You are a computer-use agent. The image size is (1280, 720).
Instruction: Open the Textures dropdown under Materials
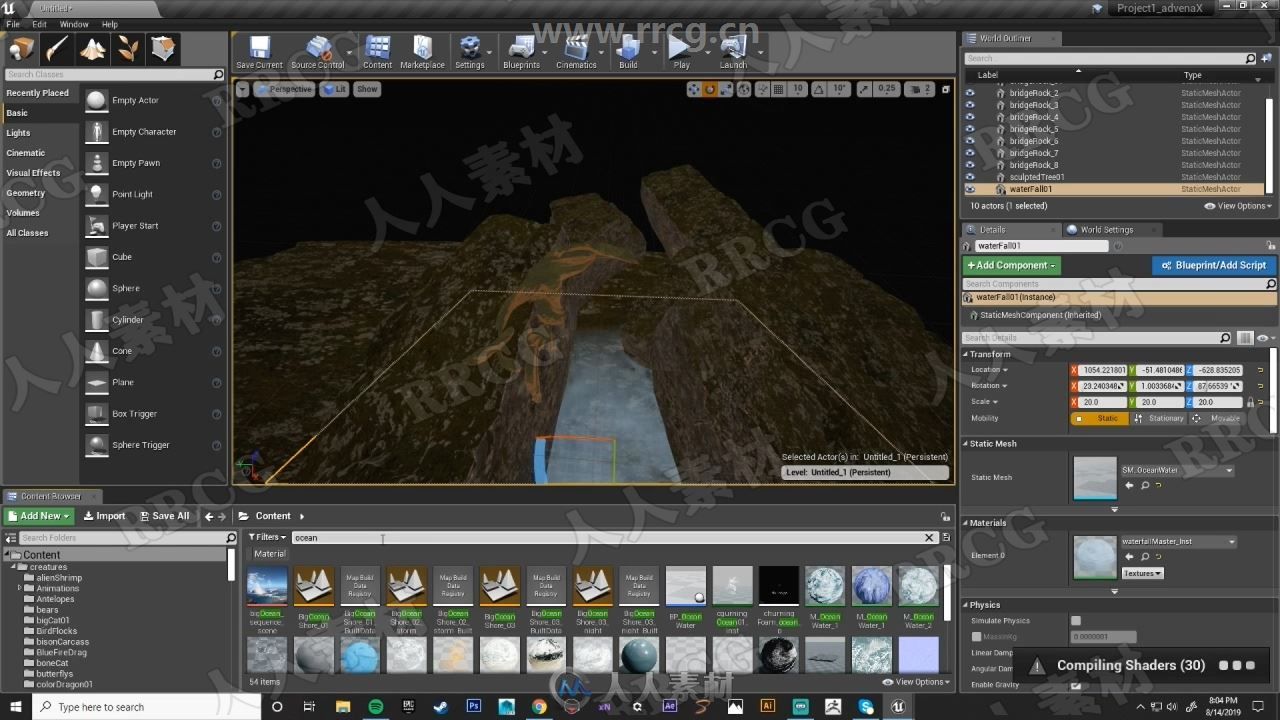pyautogui.click(x=1142, y=573)
